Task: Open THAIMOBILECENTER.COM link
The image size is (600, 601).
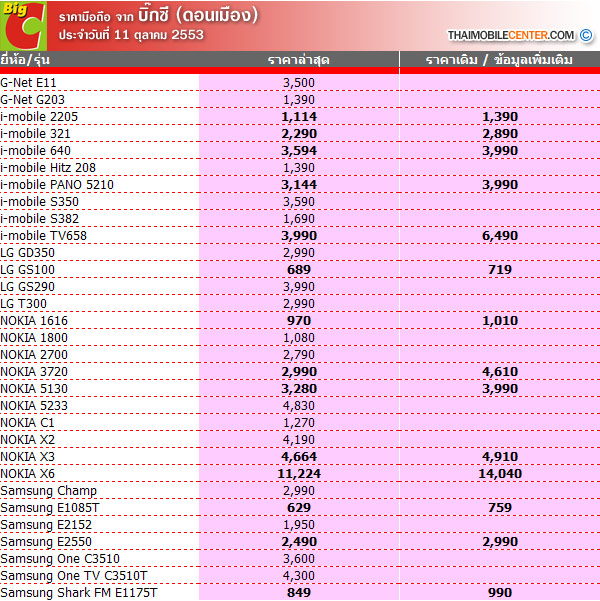Action: click(x=511, y=35)
